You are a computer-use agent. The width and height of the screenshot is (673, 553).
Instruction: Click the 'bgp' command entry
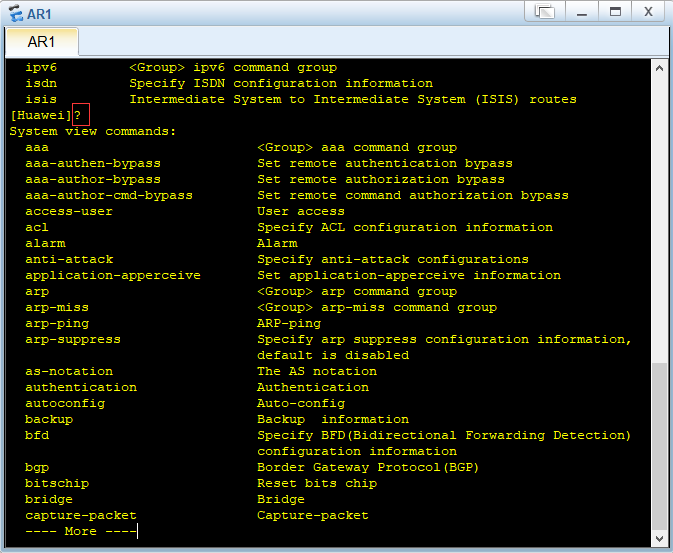coord(37,468)
